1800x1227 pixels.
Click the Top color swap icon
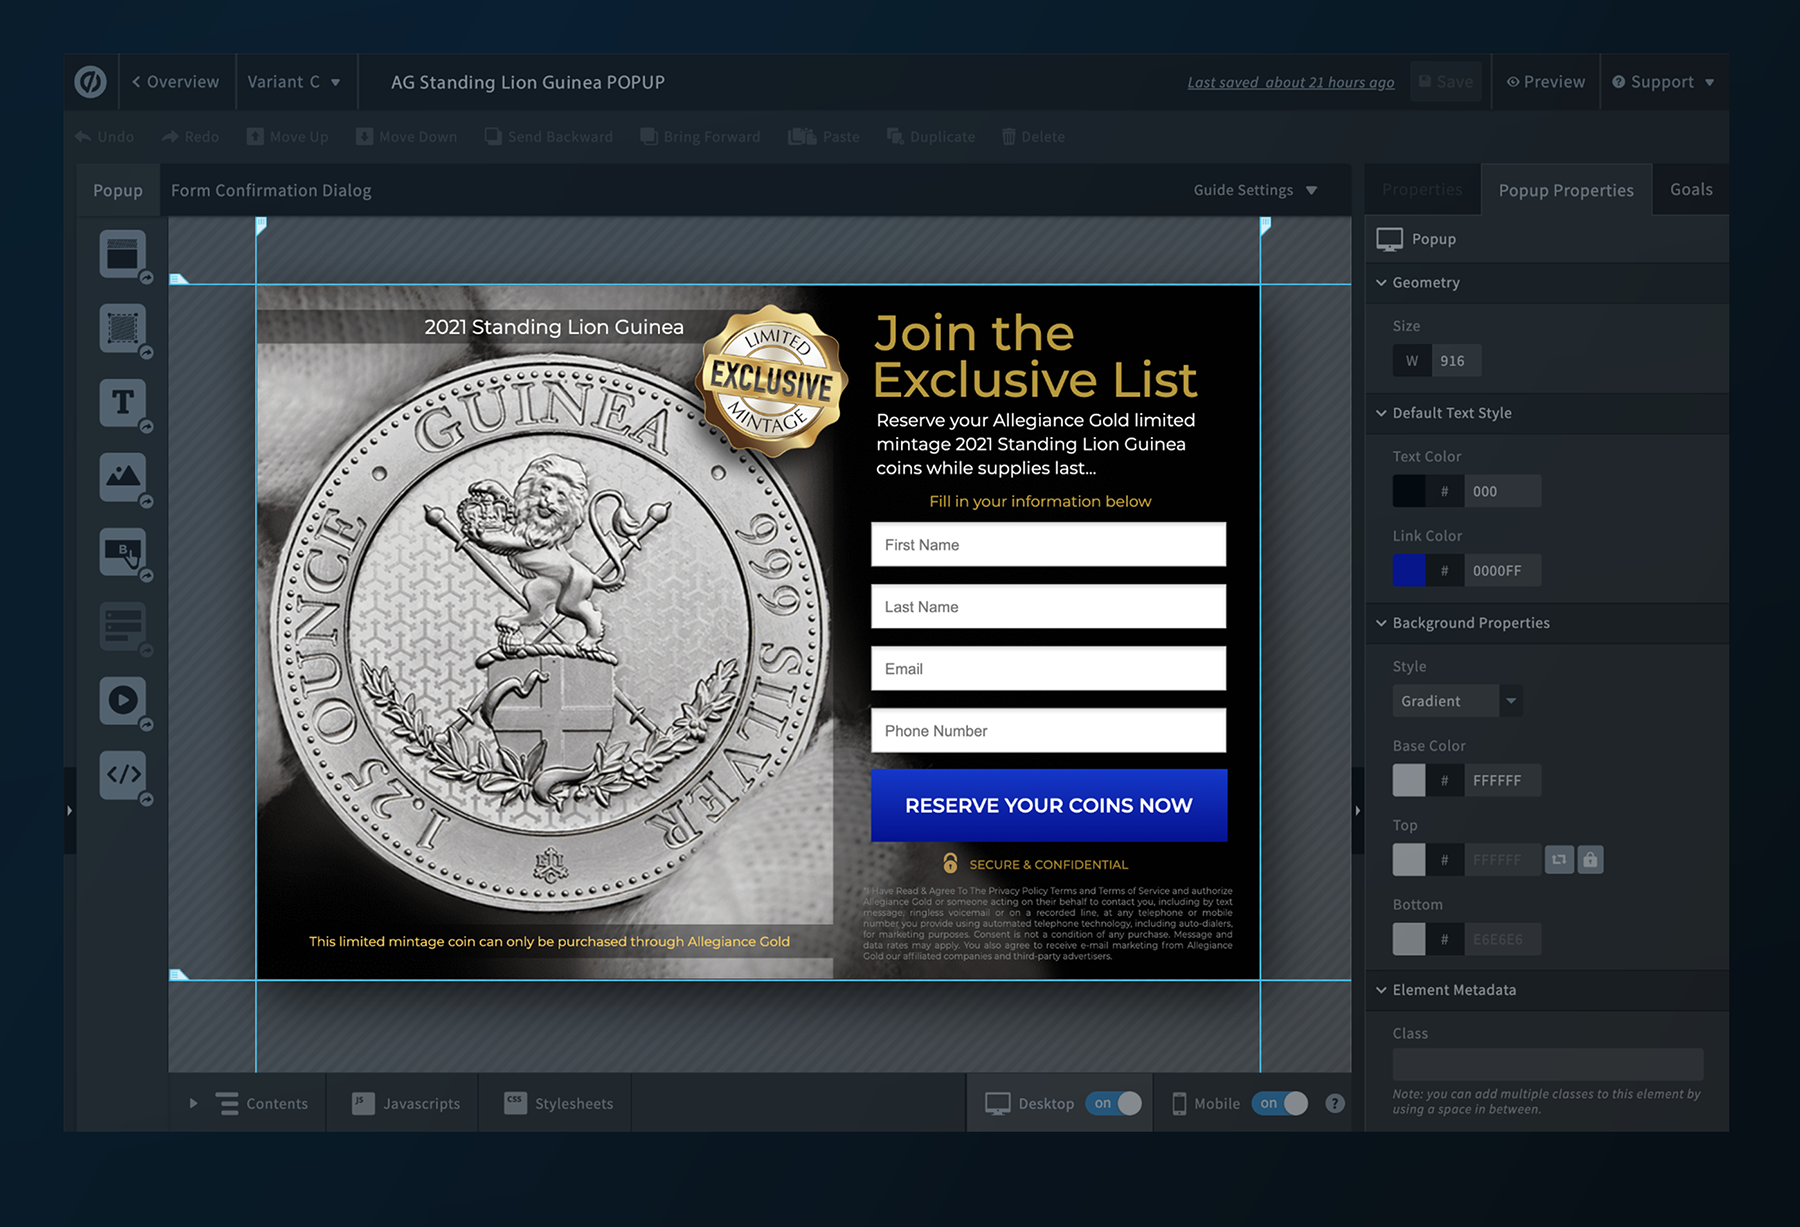point(1559,859)
